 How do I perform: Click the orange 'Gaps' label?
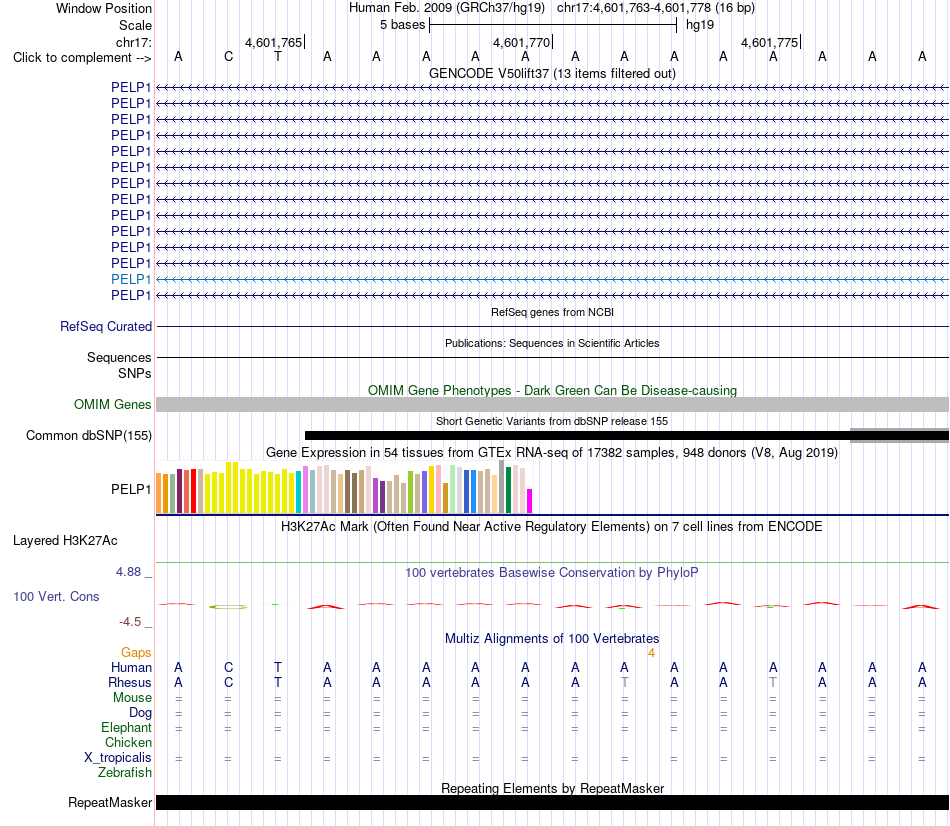(136, 652)
